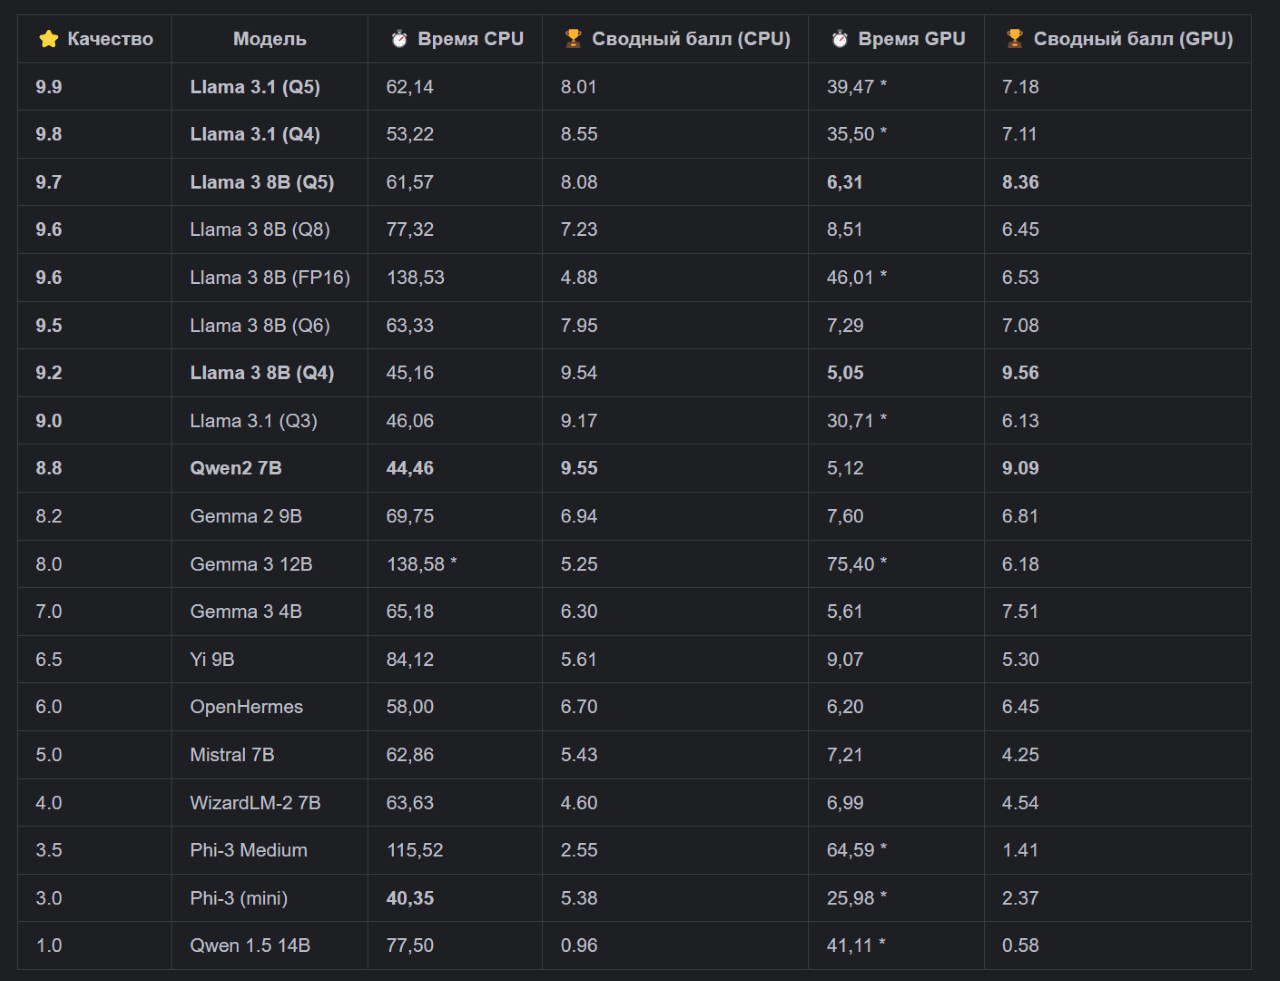Click the Модель column header
The image size is (1280, 981).
[269, 39]
